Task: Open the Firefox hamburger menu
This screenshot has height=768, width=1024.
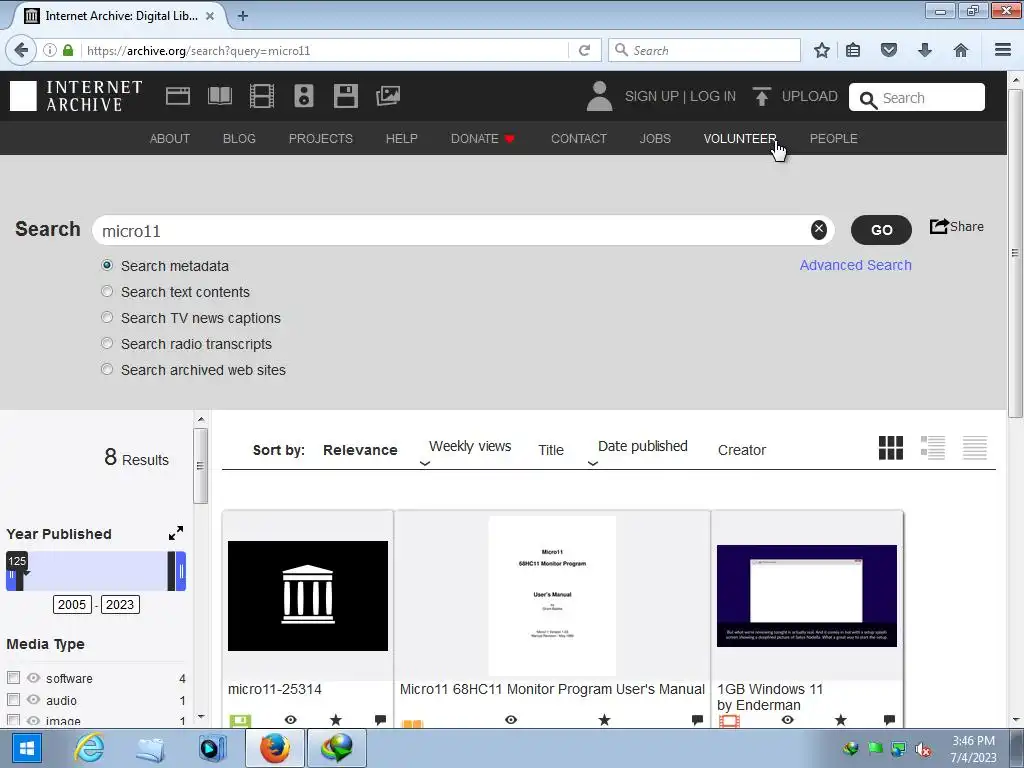Action: 1003,50
